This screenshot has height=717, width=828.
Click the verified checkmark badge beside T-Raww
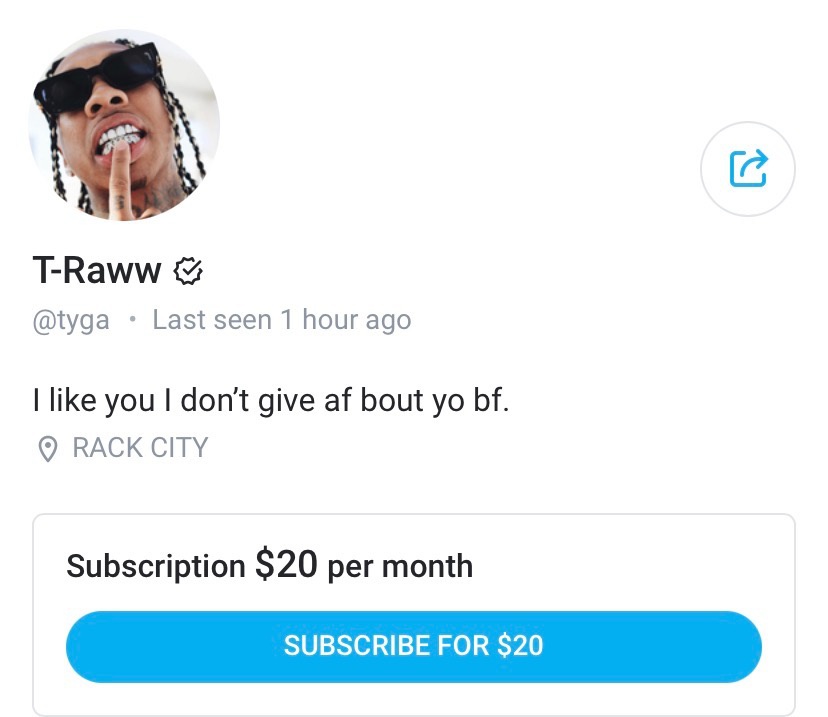[x=188, y=271]
